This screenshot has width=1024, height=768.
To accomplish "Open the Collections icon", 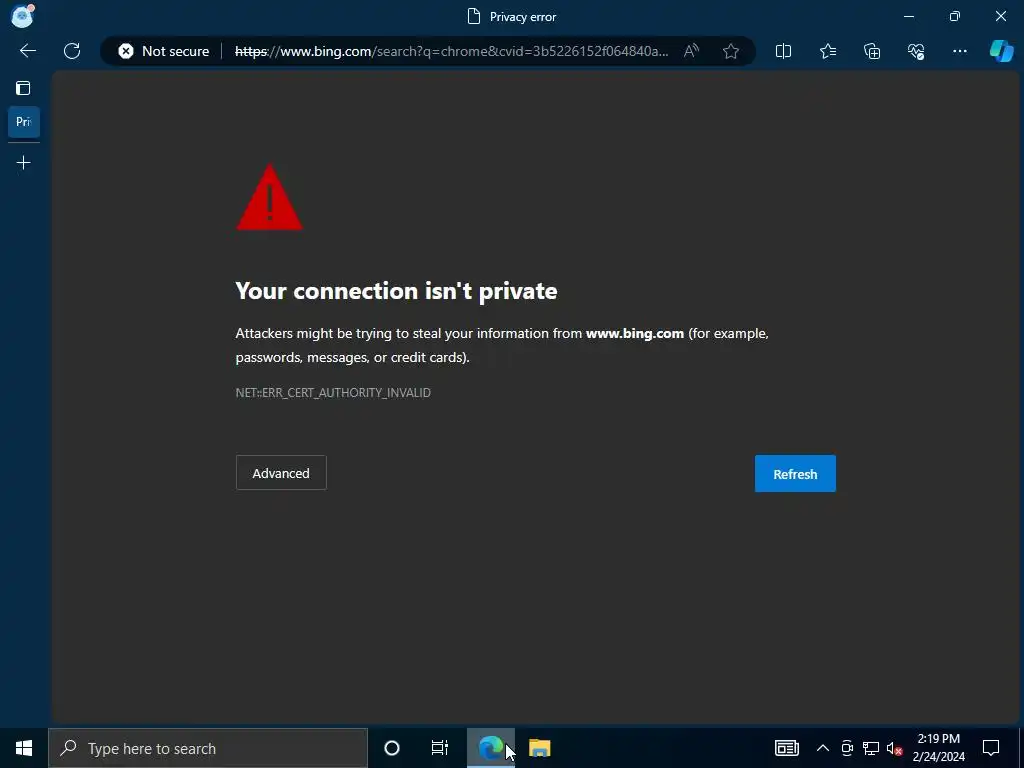I will (872, 51).
